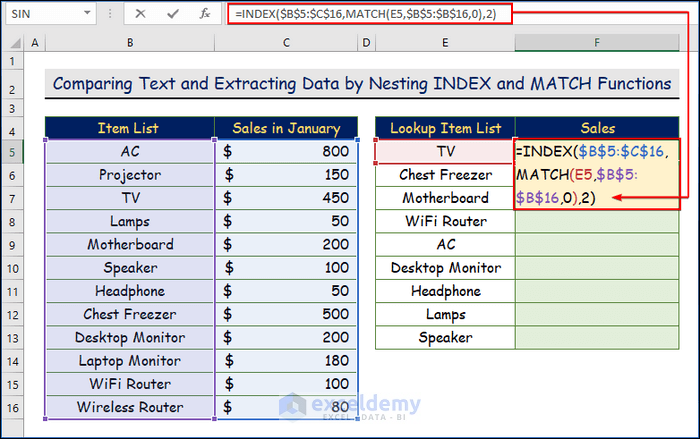Image resolution: width=700 pixels, height=439 pixels.
Task: Select cell E13 'Speaker' lookup item
Action: (x=445, y=338)
